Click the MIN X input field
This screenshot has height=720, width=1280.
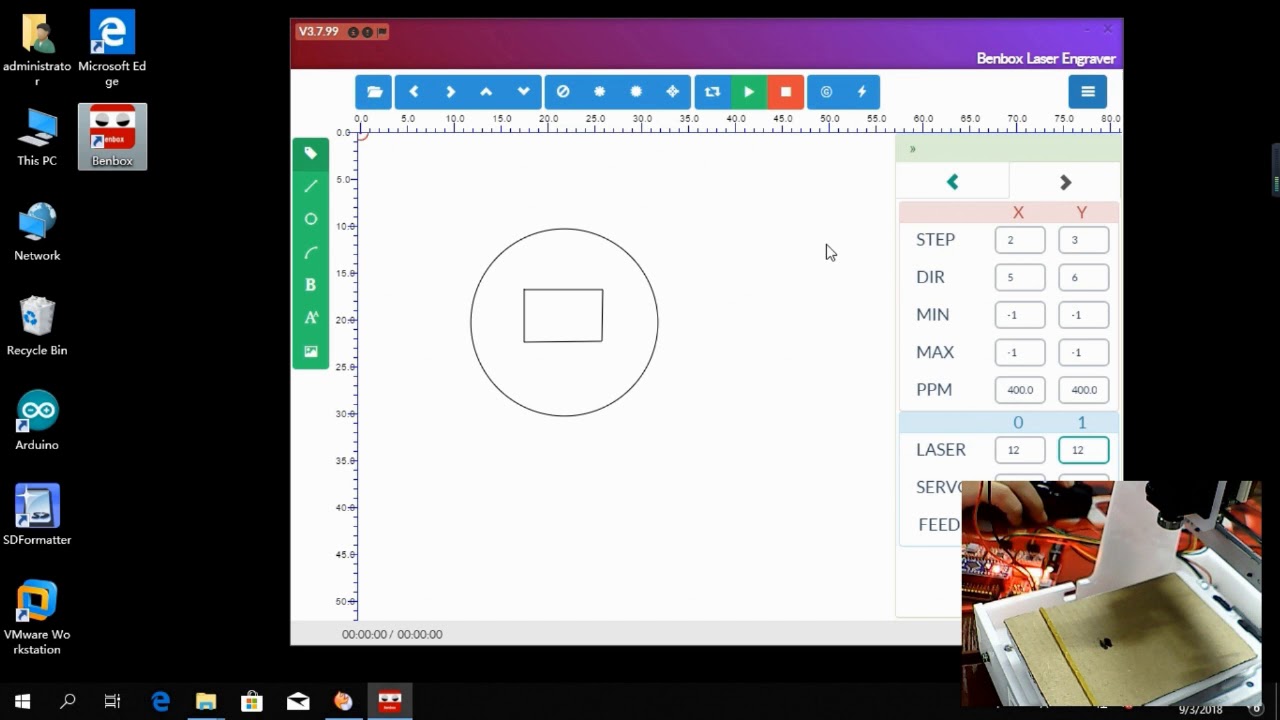point(1020,315)
